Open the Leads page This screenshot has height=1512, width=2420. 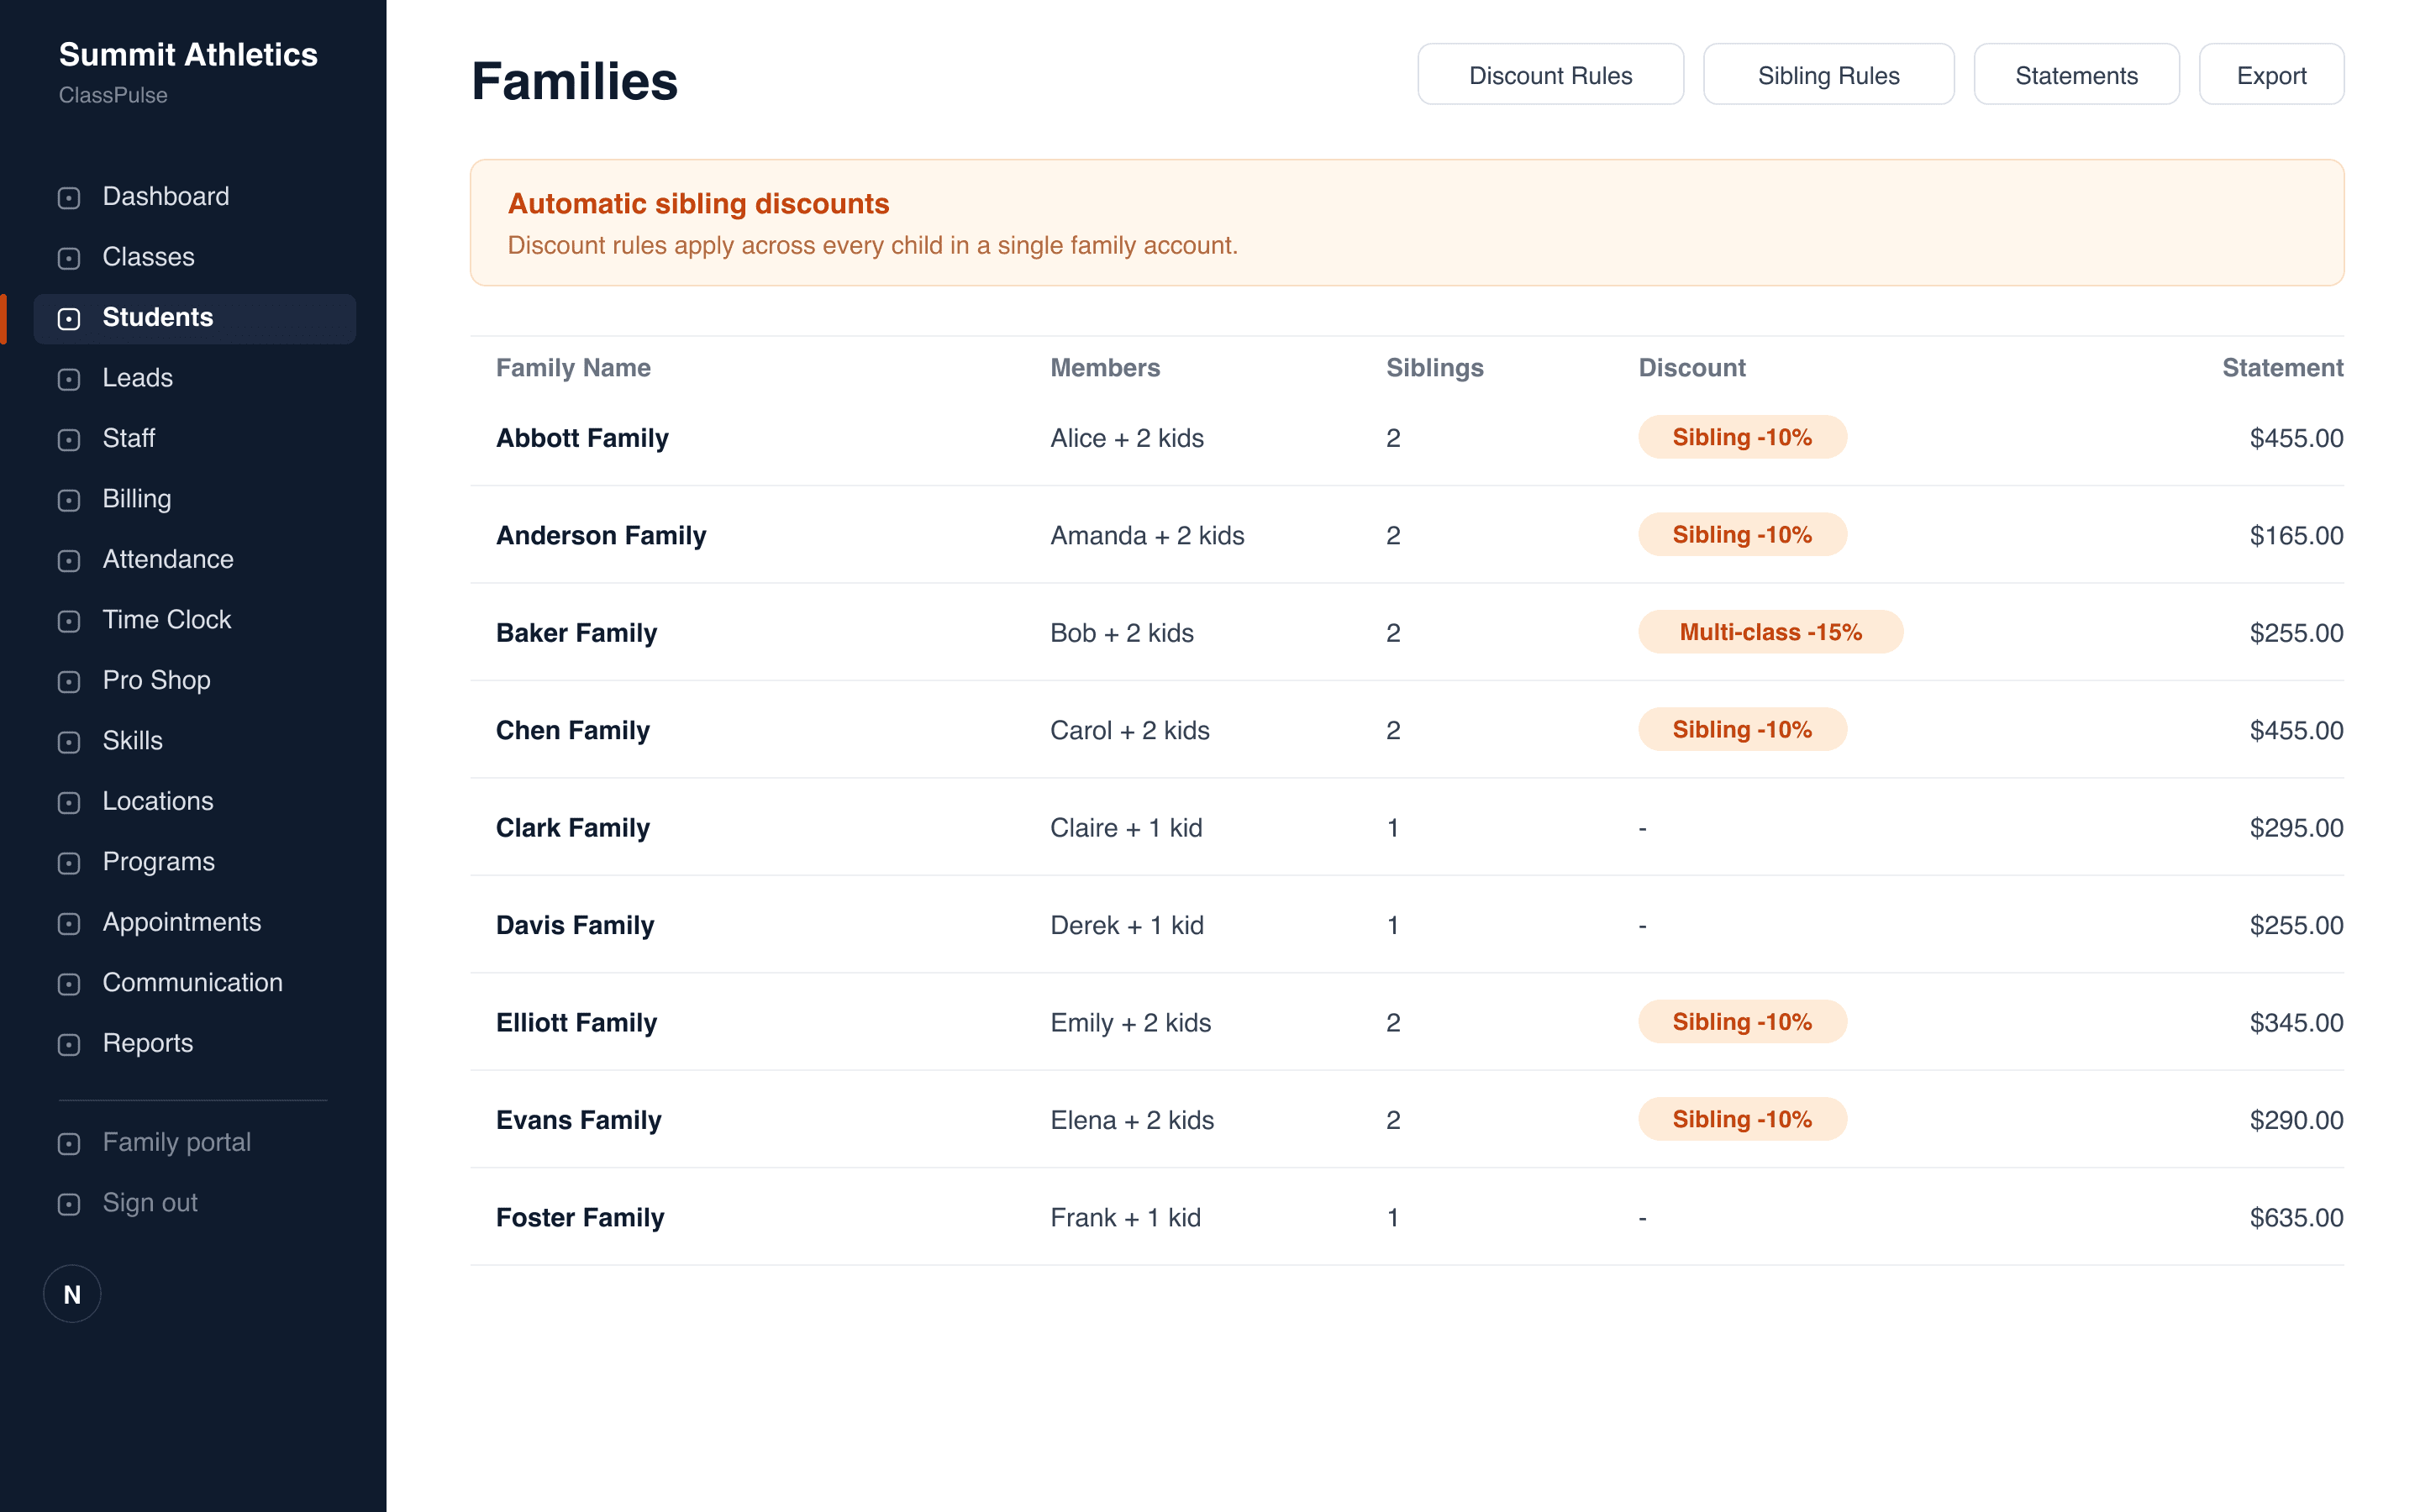coord(195,378)
